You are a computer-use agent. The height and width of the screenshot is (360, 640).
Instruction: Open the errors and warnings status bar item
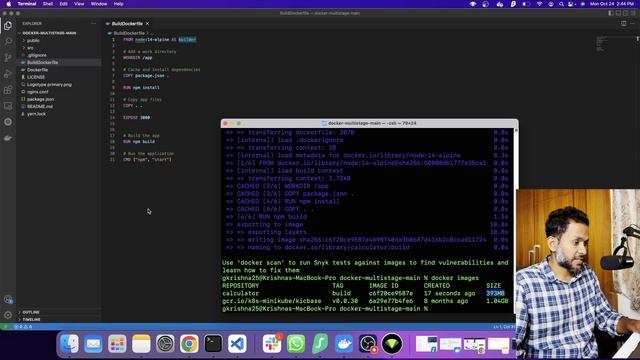coord(23,327)
